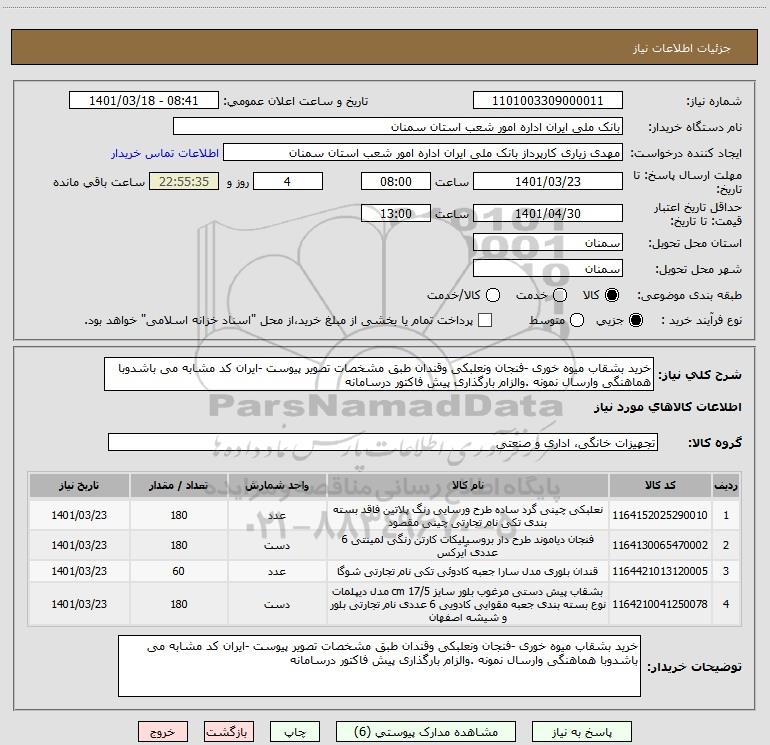Click the چاپ print button
This screenshot has height=745, width=770.
[x=295, y=732]
